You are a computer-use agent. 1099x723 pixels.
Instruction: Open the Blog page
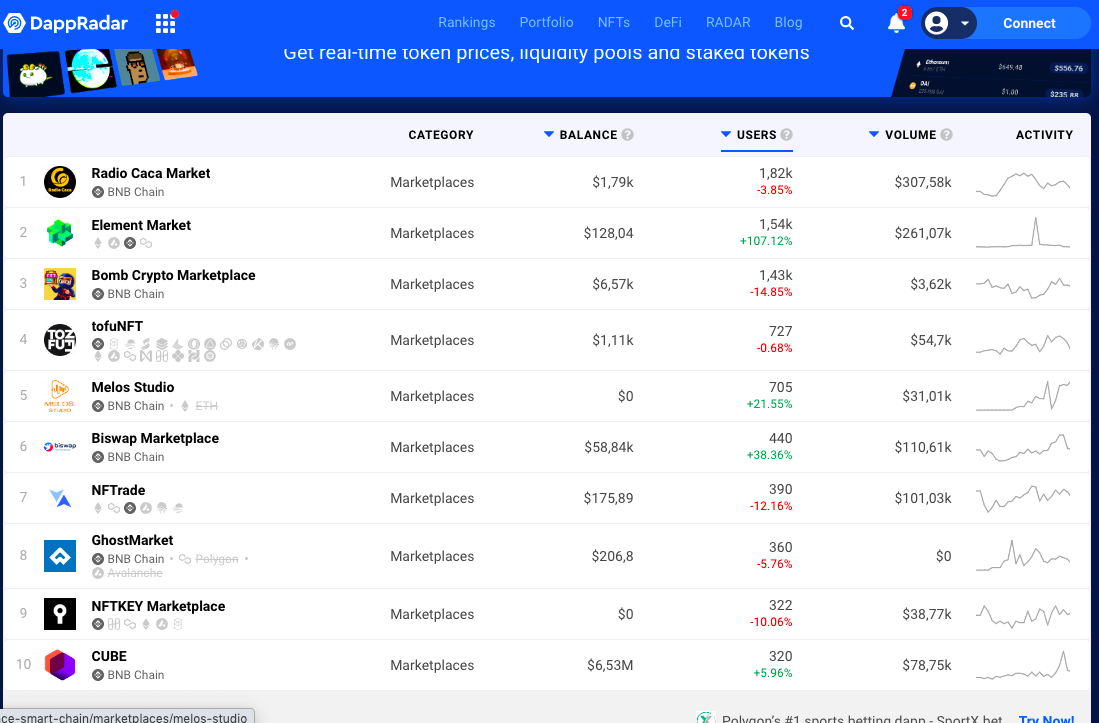[789, 22]
